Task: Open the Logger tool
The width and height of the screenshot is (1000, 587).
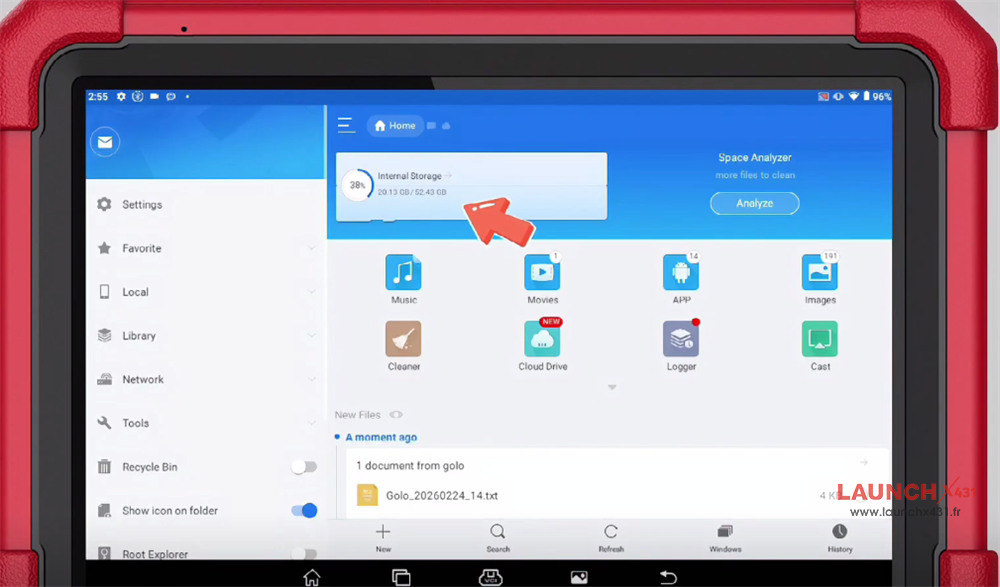Action: click(x=681, y=340)
